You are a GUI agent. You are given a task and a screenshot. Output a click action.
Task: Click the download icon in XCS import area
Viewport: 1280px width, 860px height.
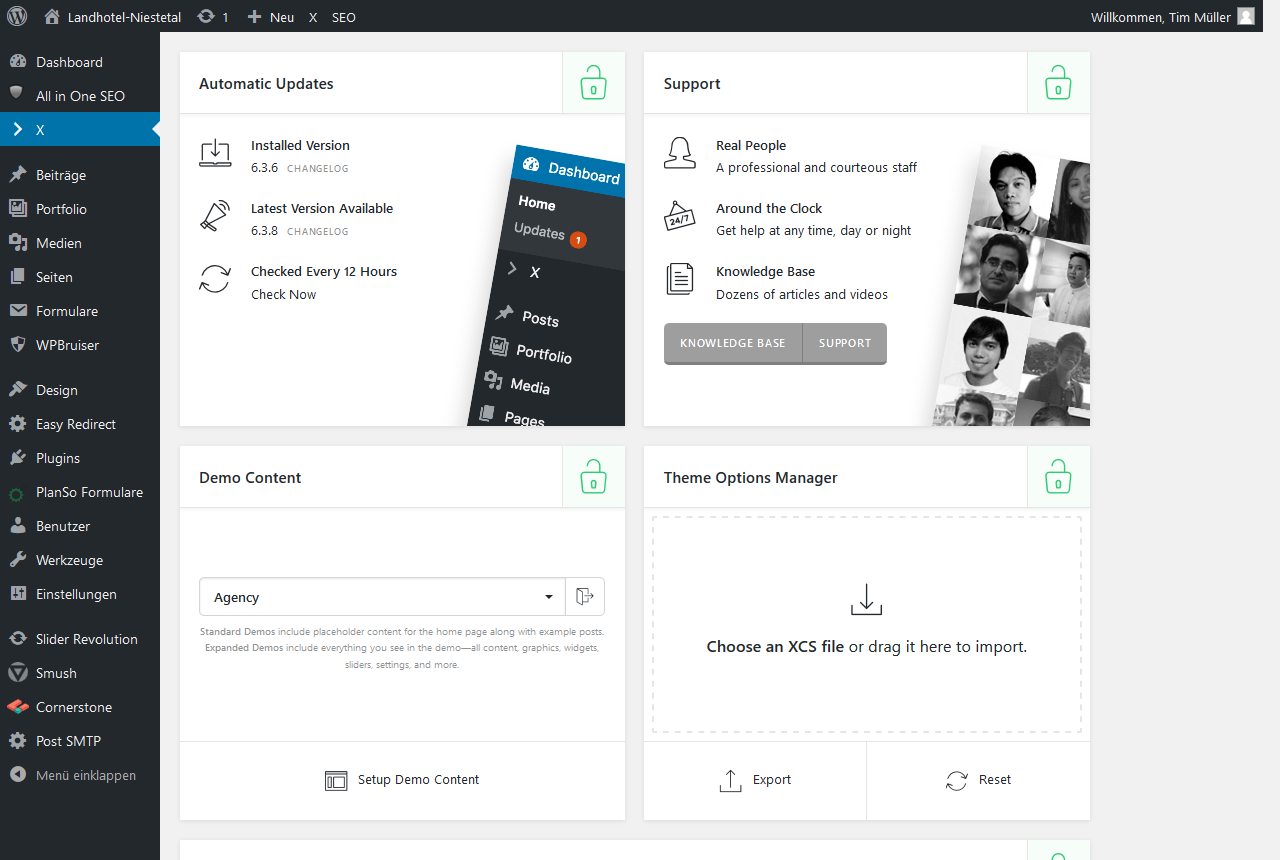(866, 600)
